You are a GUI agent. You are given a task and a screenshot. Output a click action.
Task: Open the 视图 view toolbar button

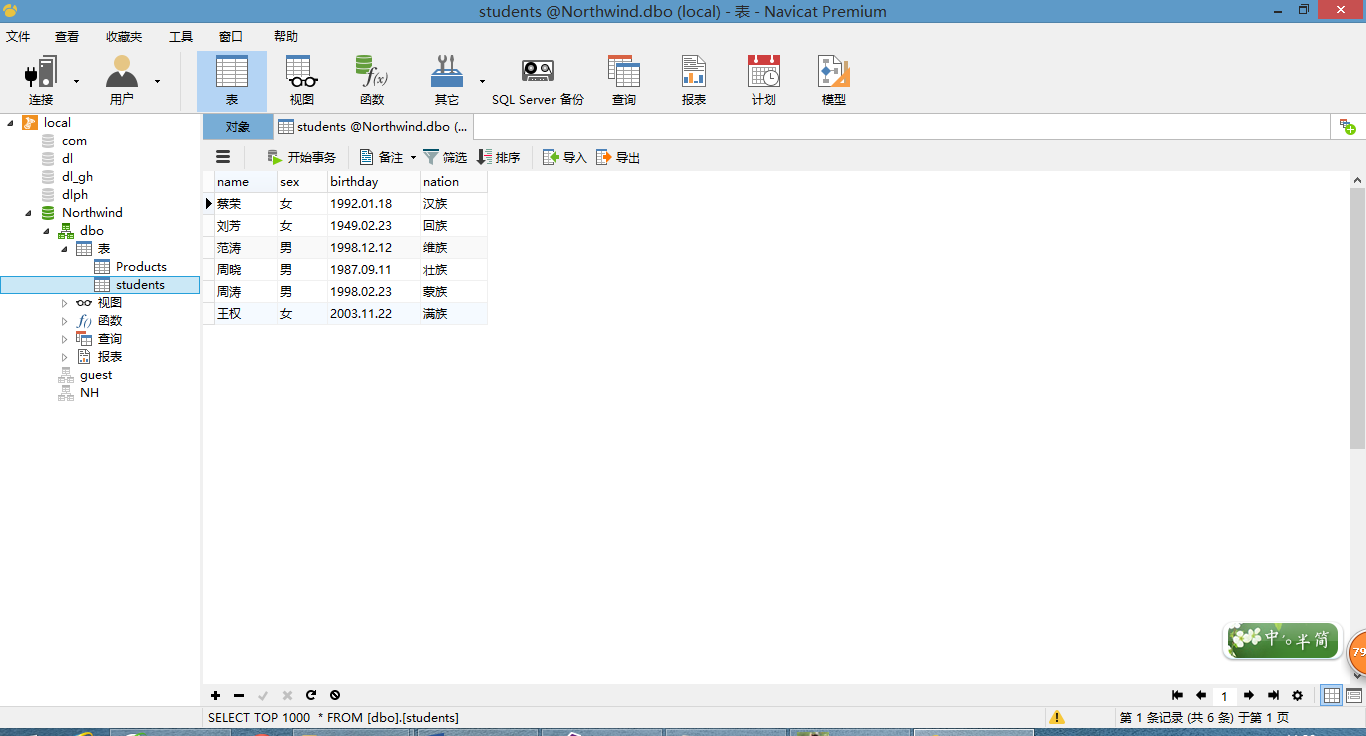click(302, 81)
